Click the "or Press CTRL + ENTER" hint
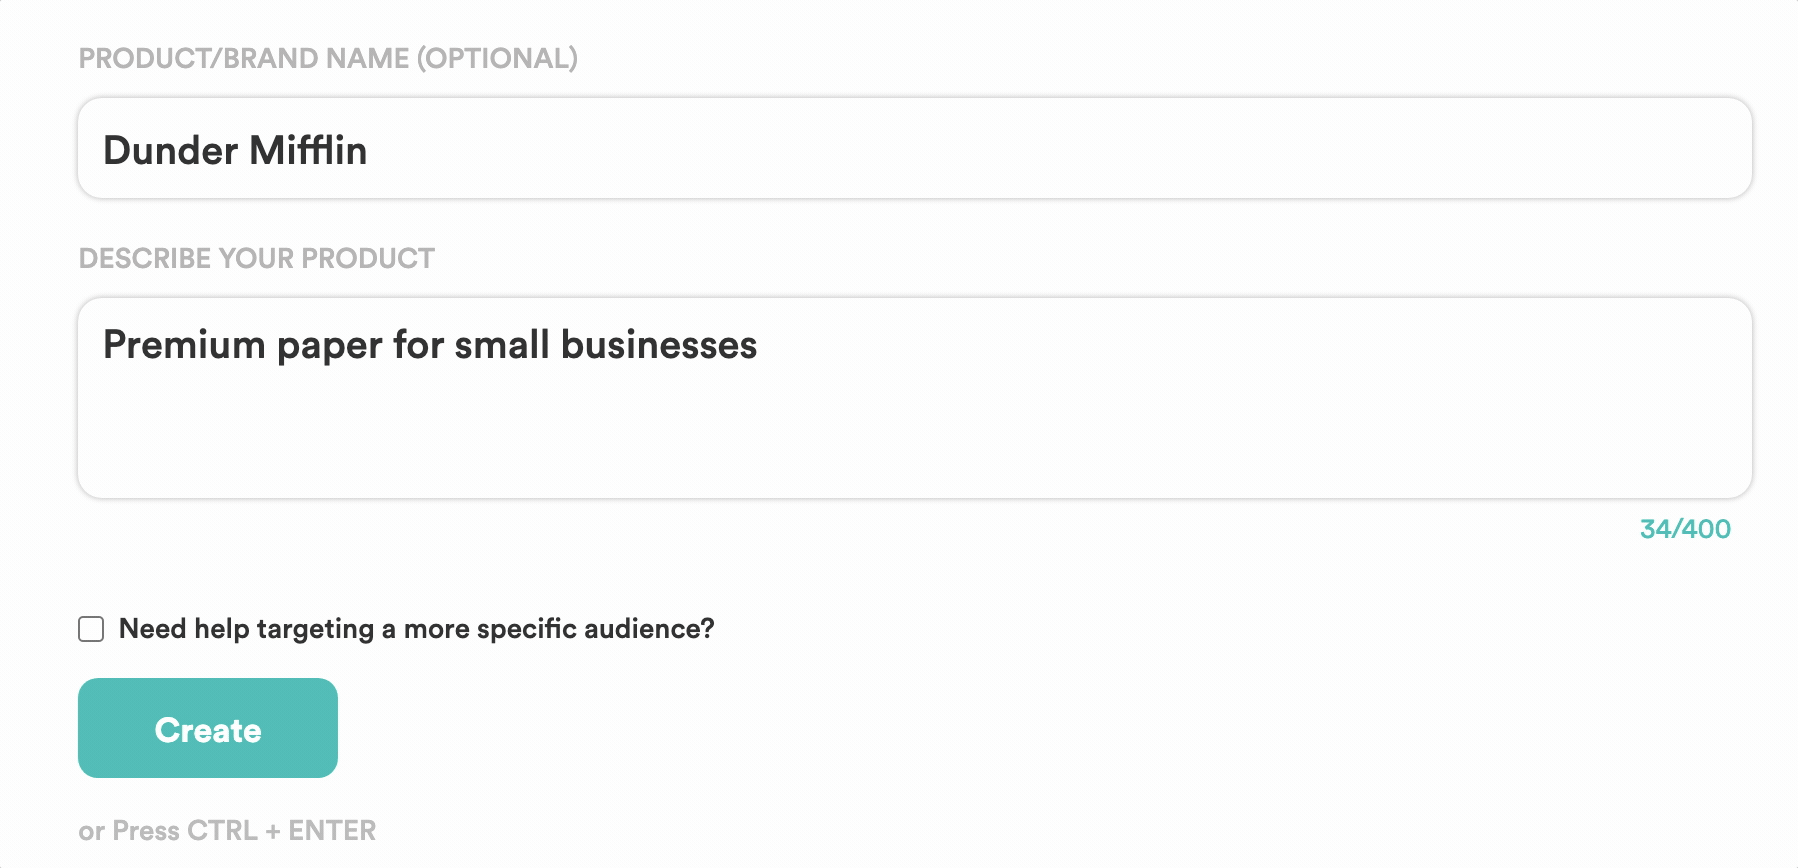The height and width of the screenshot is (868, 1798). pyautogui.click(x=227, y=831)
